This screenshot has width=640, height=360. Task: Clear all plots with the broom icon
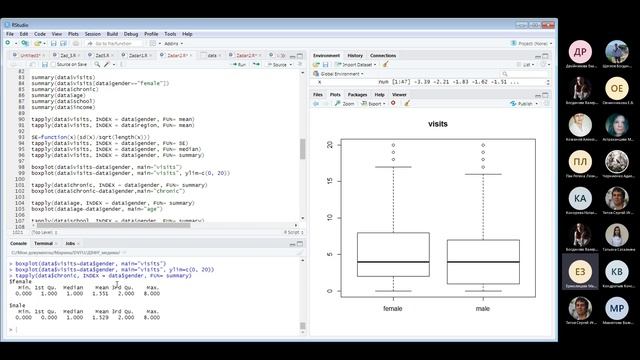[407, 103]
